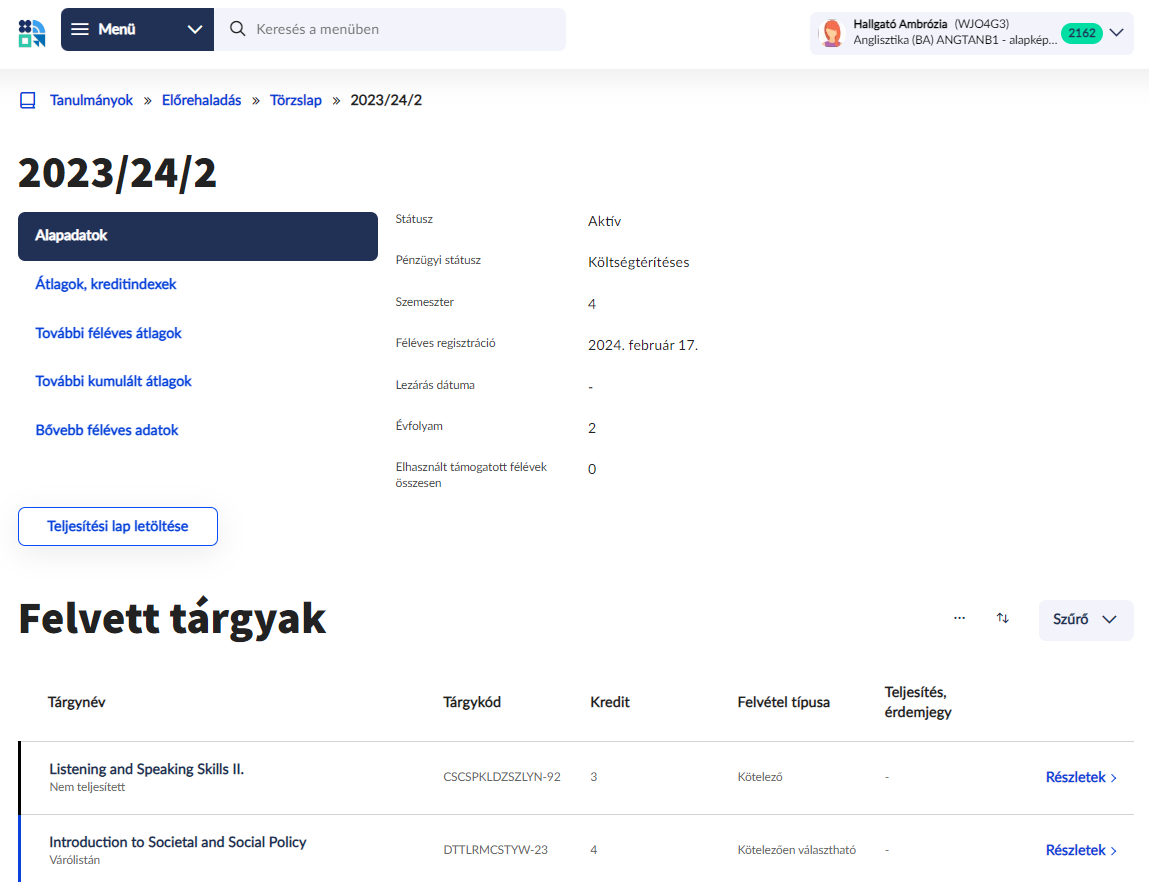Go to Előrehaladás in breadcrumb
The image size is (1149, 882).
202,101
